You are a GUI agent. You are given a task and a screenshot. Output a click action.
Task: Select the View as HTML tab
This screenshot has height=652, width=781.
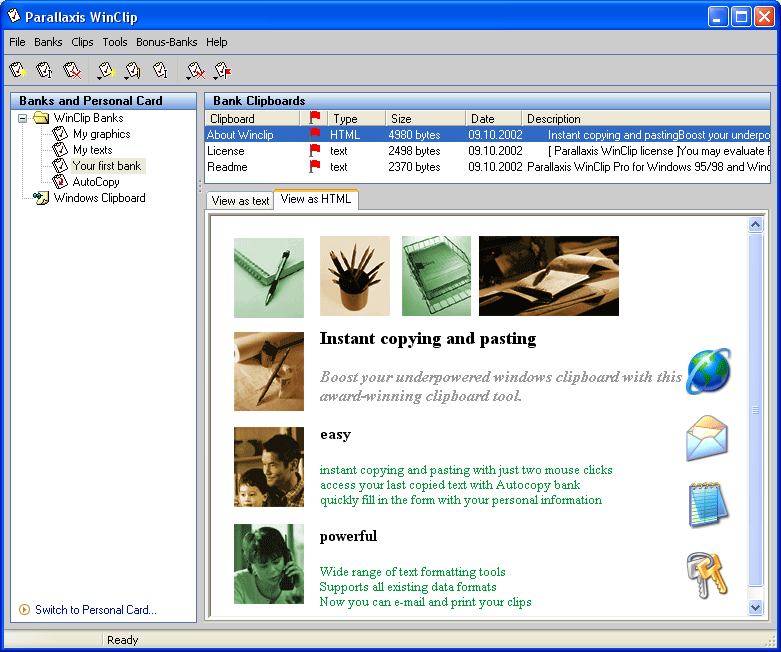coord(316,199)
